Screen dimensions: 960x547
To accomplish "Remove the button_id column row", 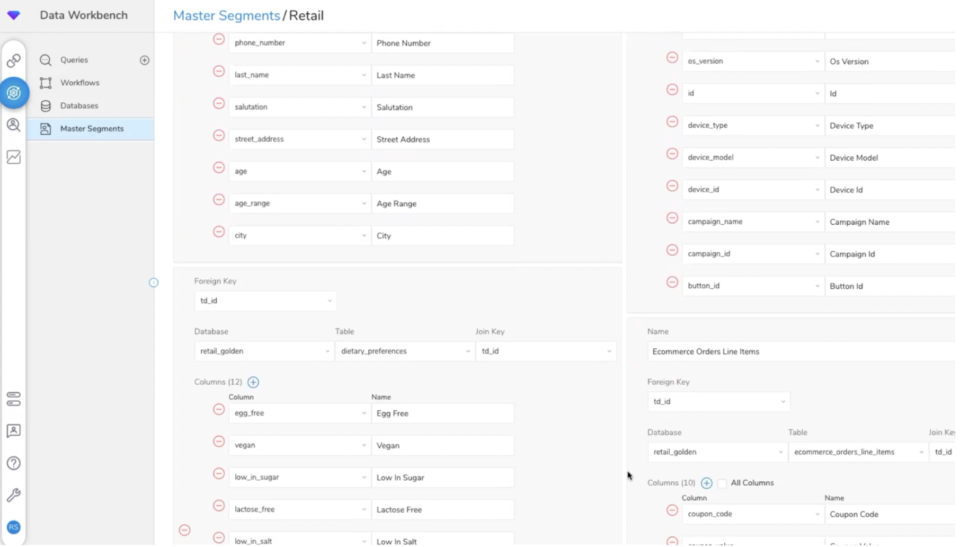I will (x=672, y=282).
